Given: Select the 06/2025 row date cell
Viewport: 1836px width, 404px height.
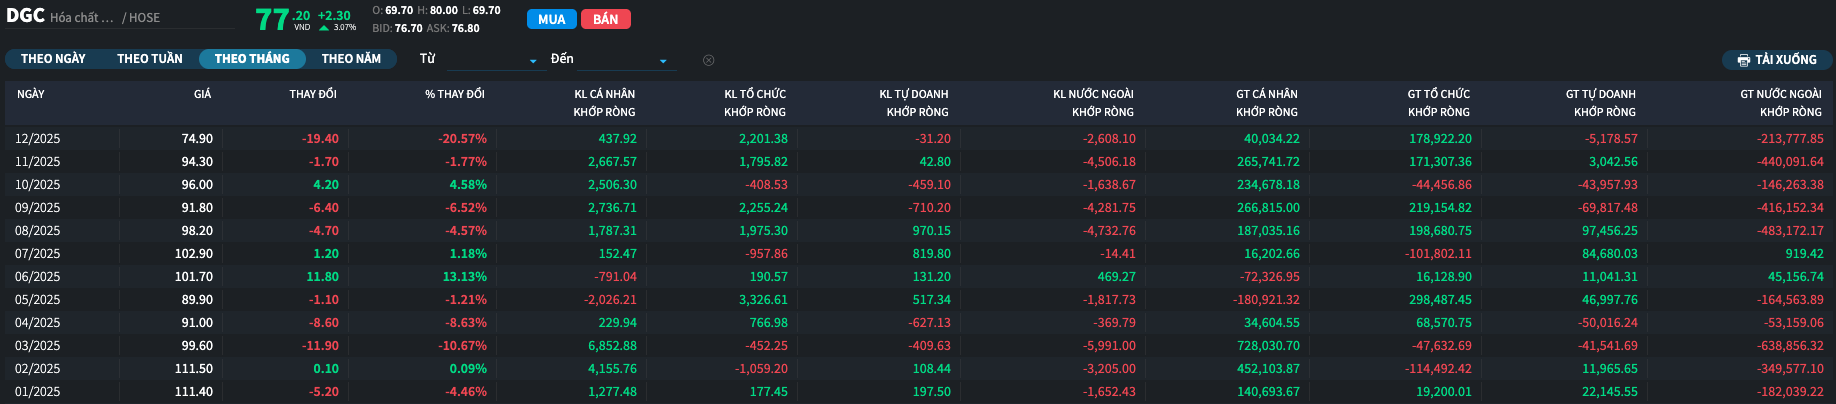Looking at the screenshot, I should 38,277.
